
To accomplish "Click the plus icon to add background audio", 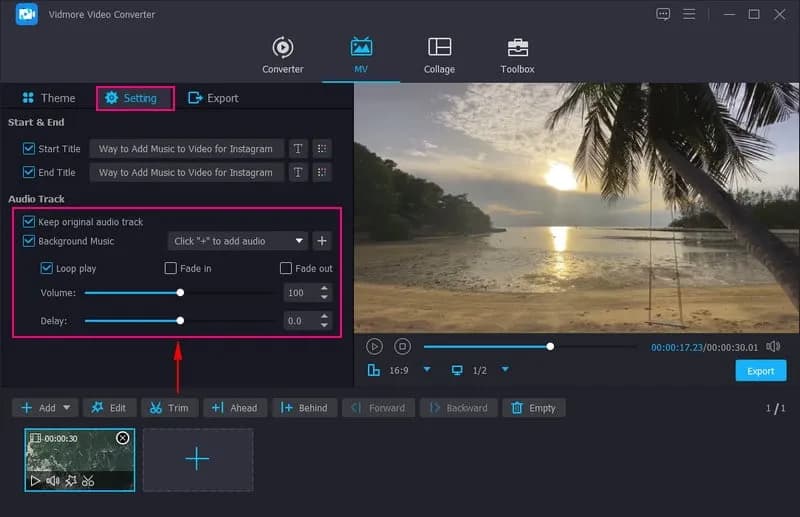I will click(x=322, y=241).
